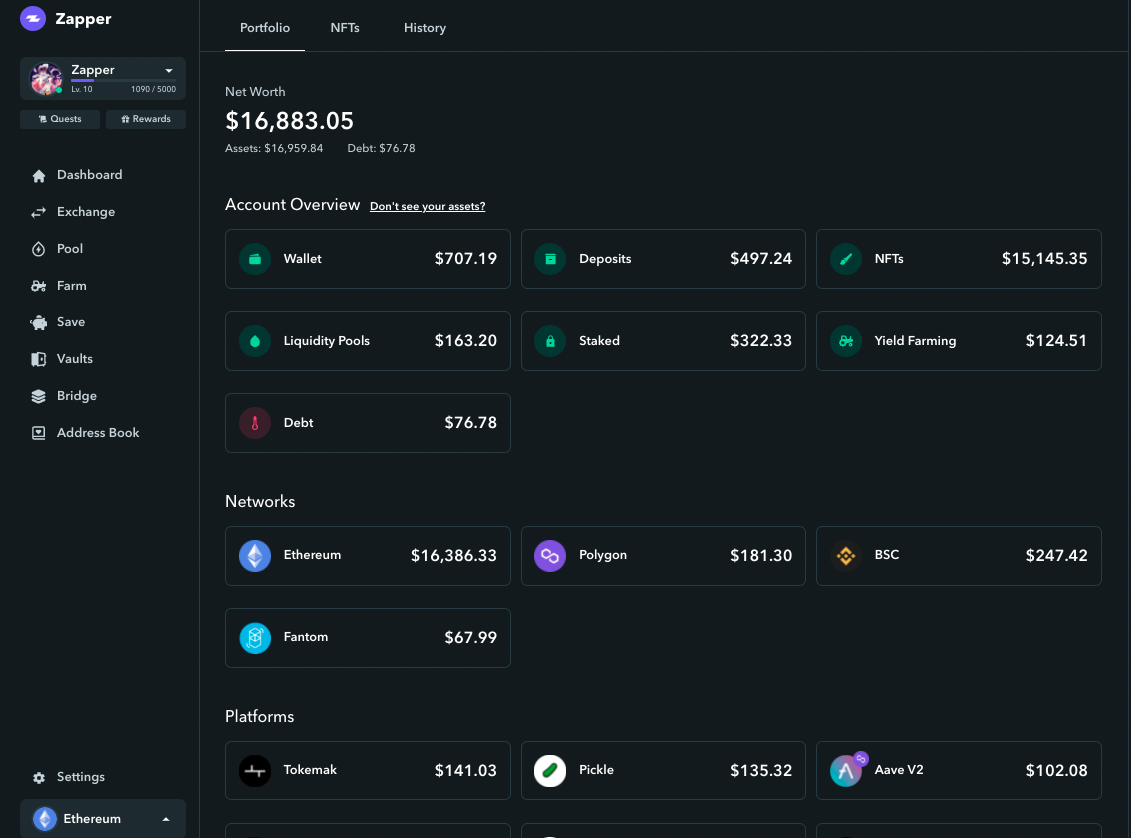Viewport: 1131px width, 838px height.
Task: Open the Vaults sidebar item
Action: click(75, 359)
